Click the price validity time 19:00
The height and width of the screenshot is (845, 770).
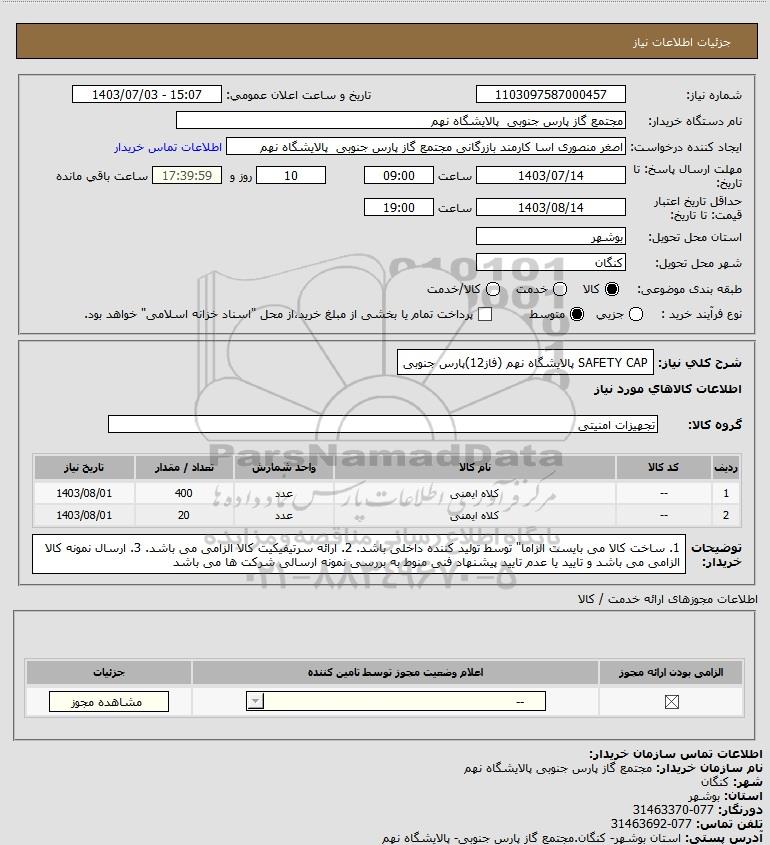(x=399, y=207)
